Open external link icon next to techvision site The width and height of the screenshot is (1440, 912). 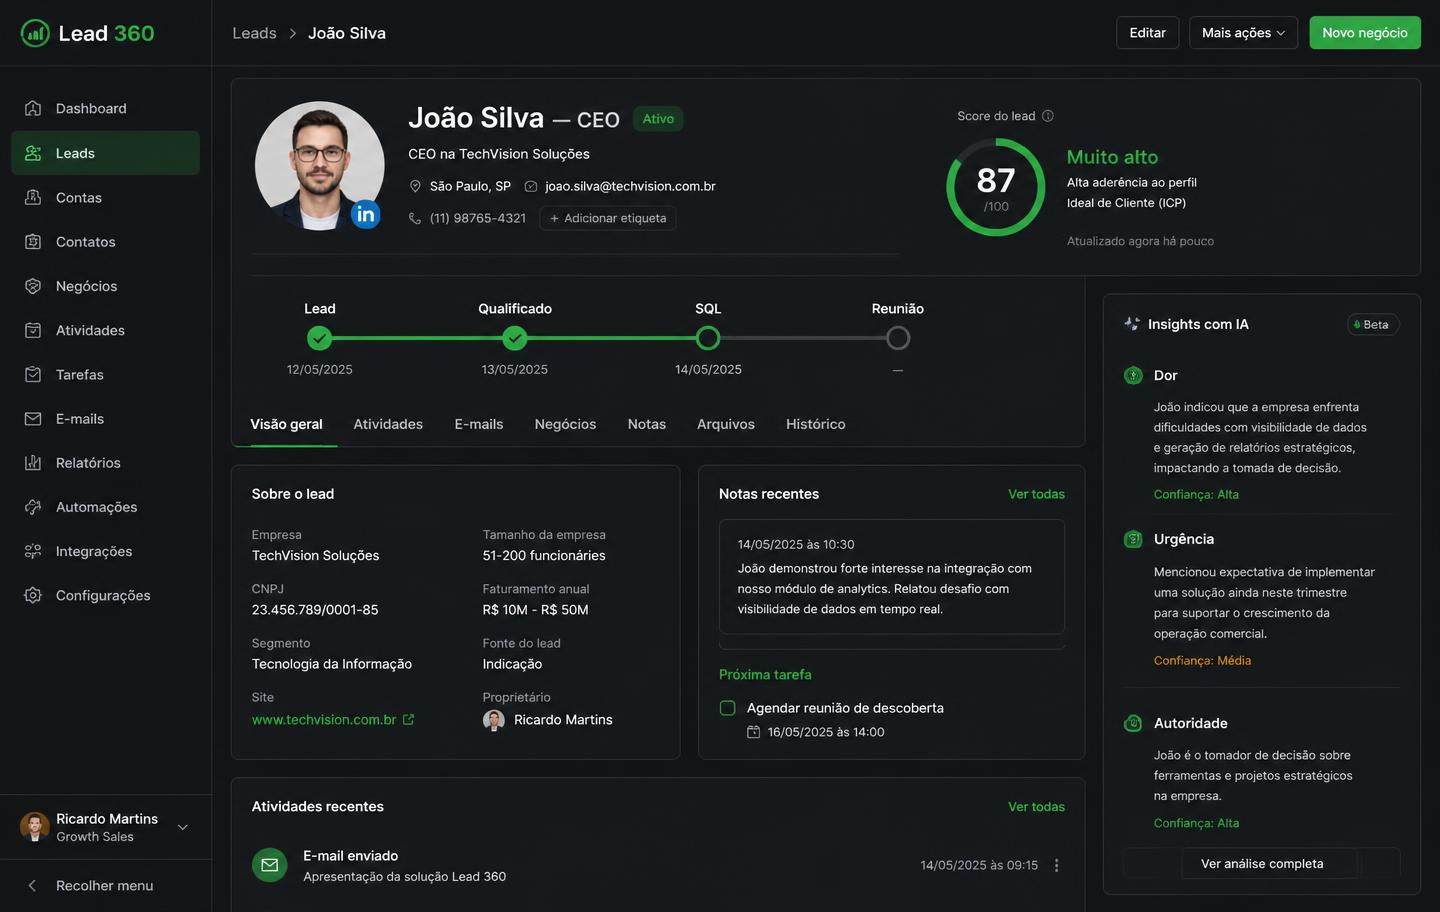[408, 719]
